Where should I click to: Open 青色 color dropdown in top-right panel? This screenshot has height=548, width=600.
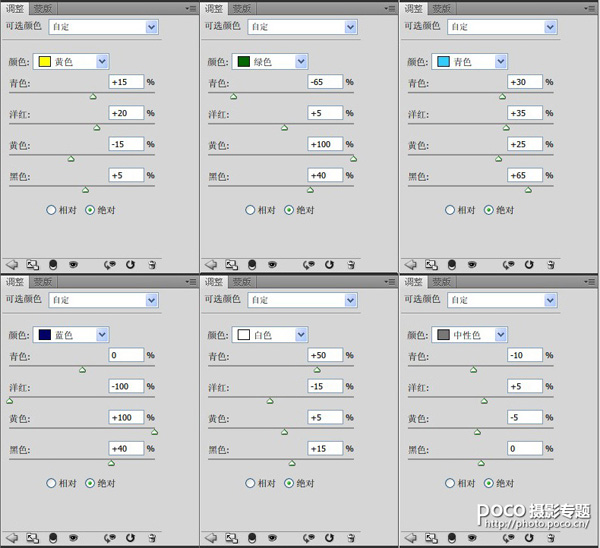[470, 62]
